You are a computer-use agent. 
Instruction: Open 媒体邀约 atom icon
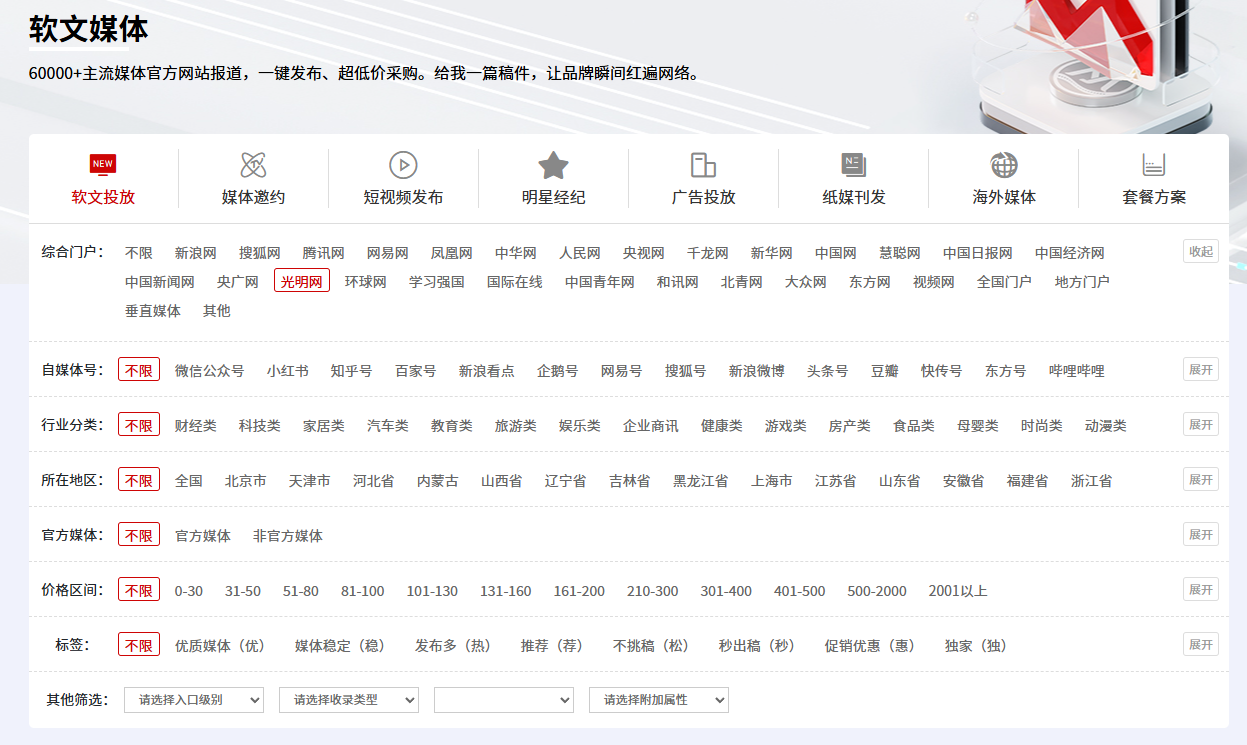click(x=253, y=165)
